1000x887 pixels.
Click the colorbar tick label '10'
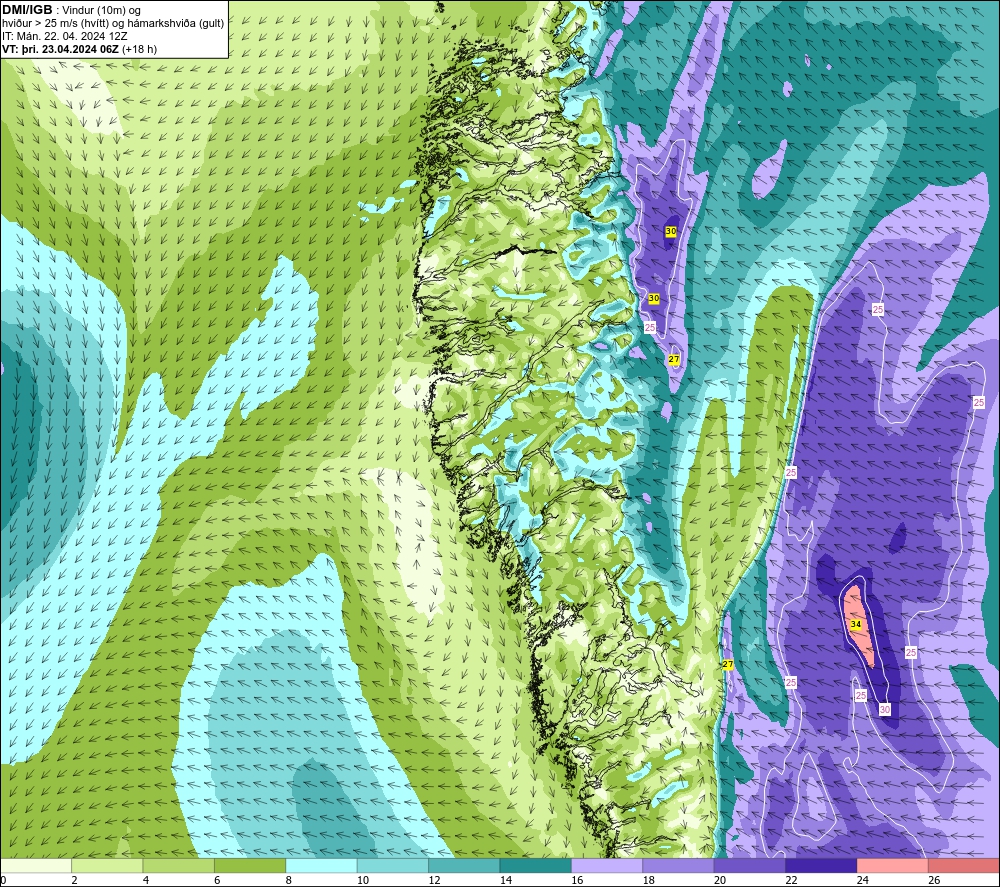coord(363,880)
